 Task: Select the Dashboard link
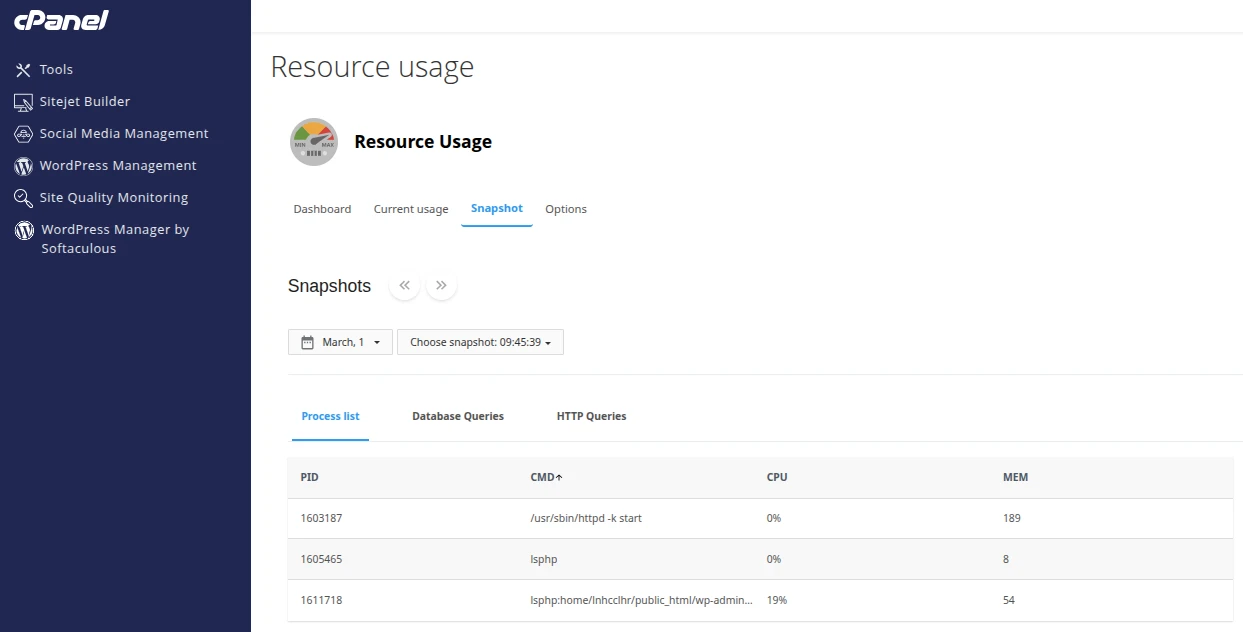click(x=322, y=209)
